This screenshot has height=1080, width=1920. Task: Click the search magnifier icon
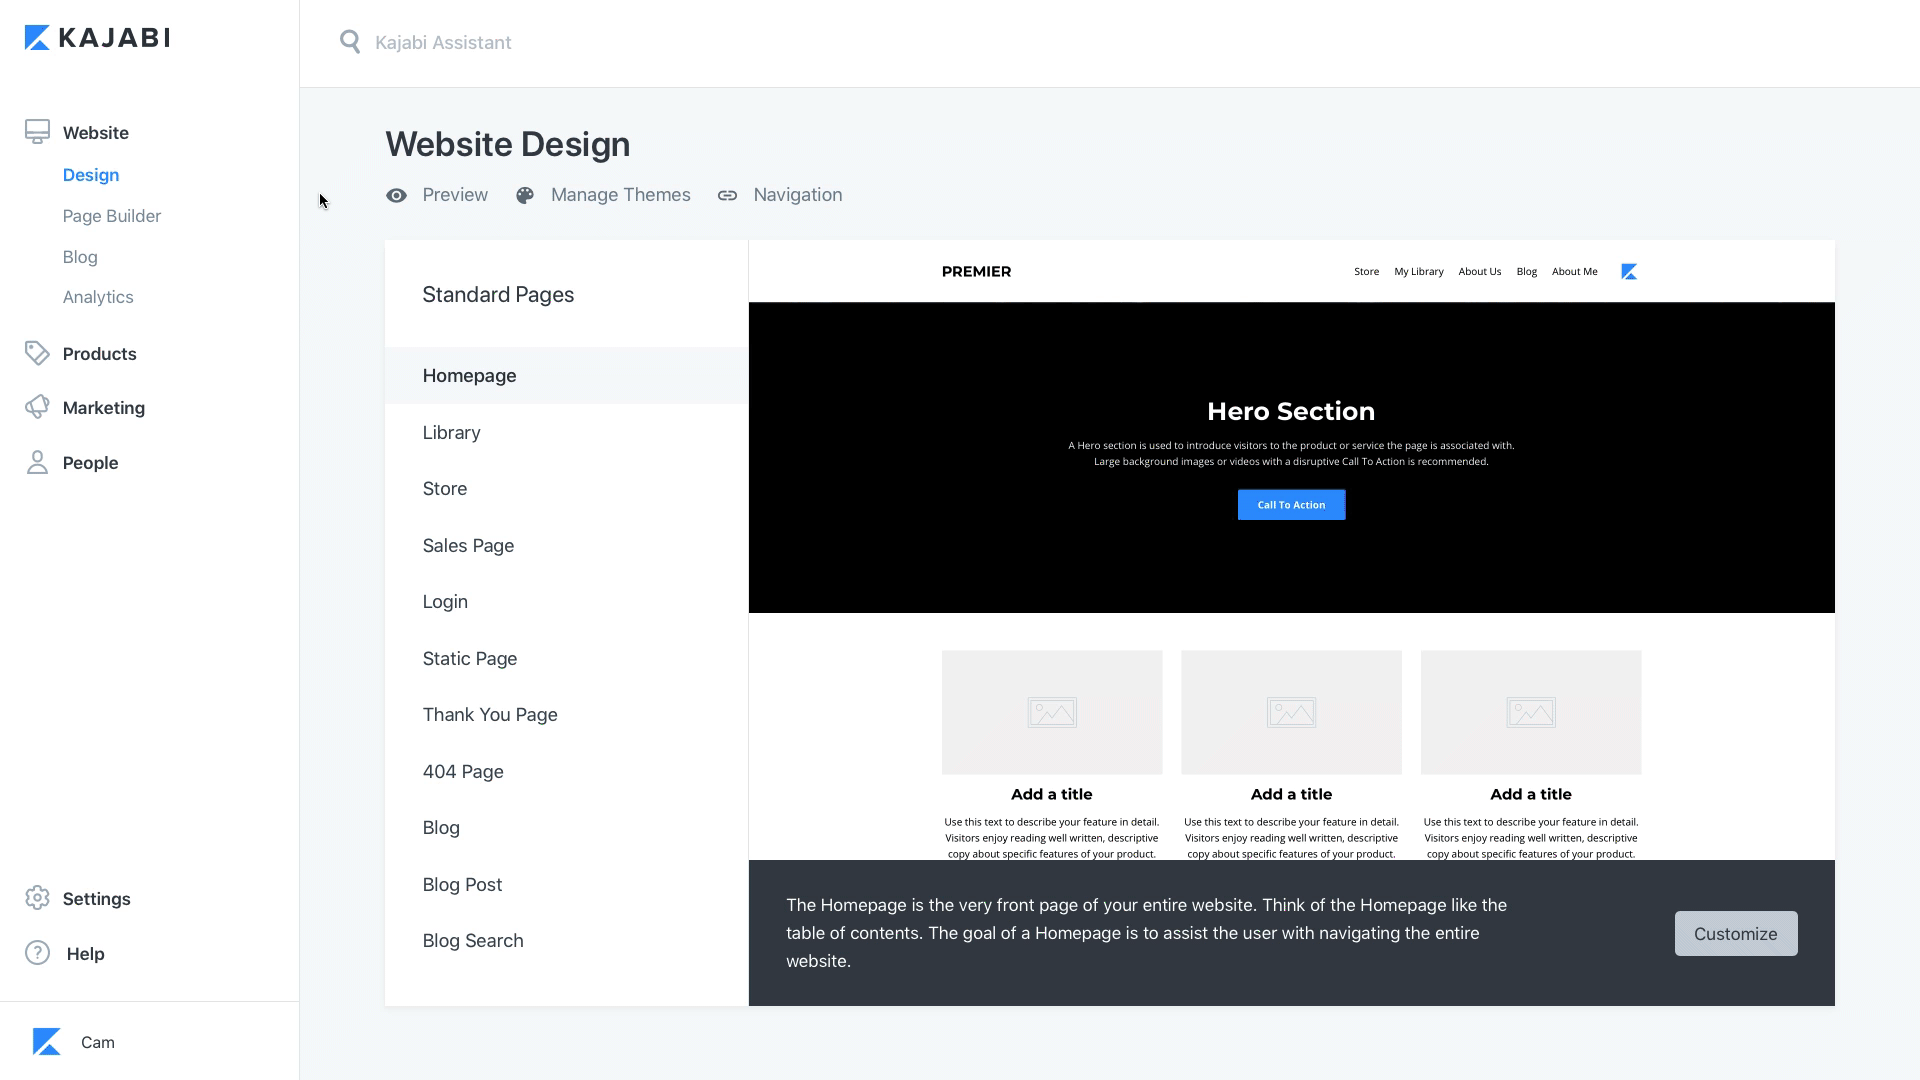tap(349, 42)
